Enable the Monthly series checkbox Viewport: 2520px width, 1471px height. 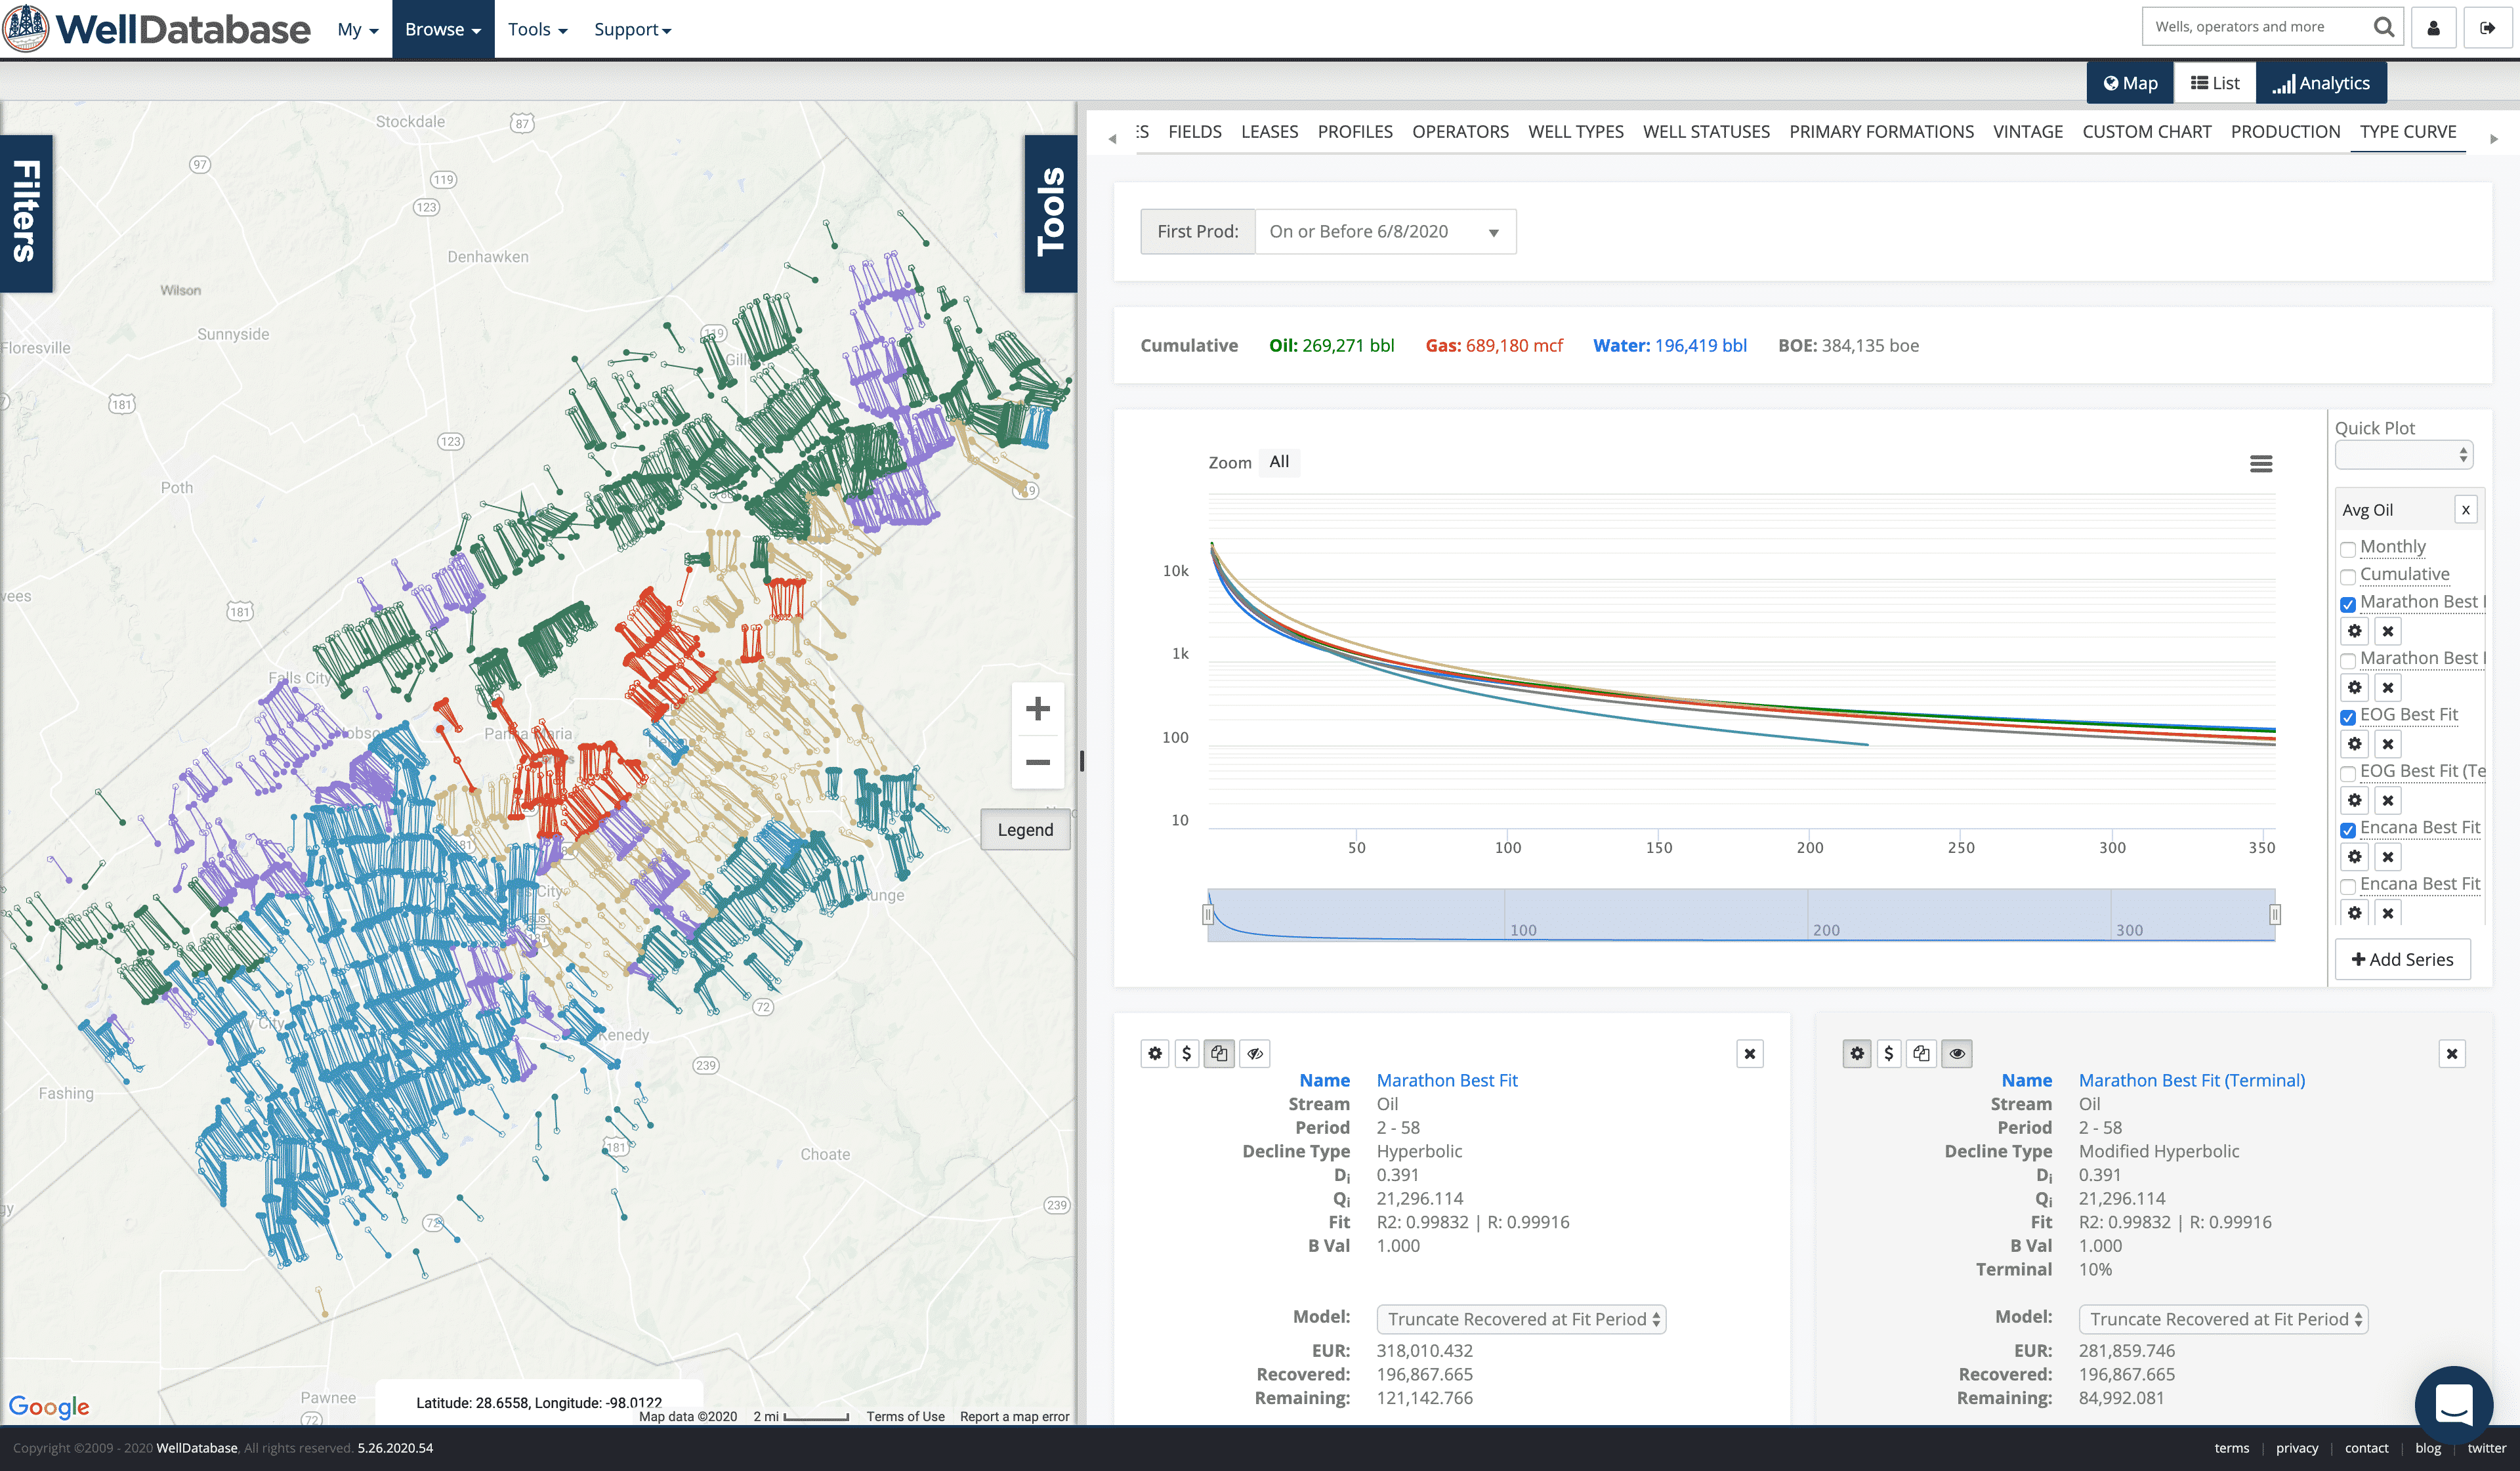click(x=2348, y=549)
